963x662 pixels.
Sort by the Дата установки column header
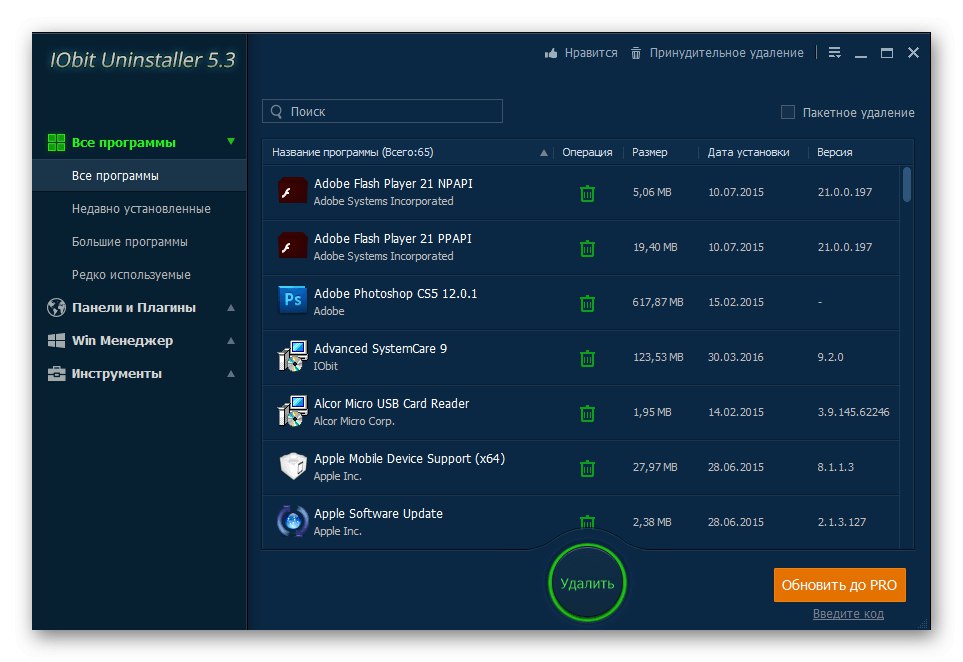click(x=748, y=152)
